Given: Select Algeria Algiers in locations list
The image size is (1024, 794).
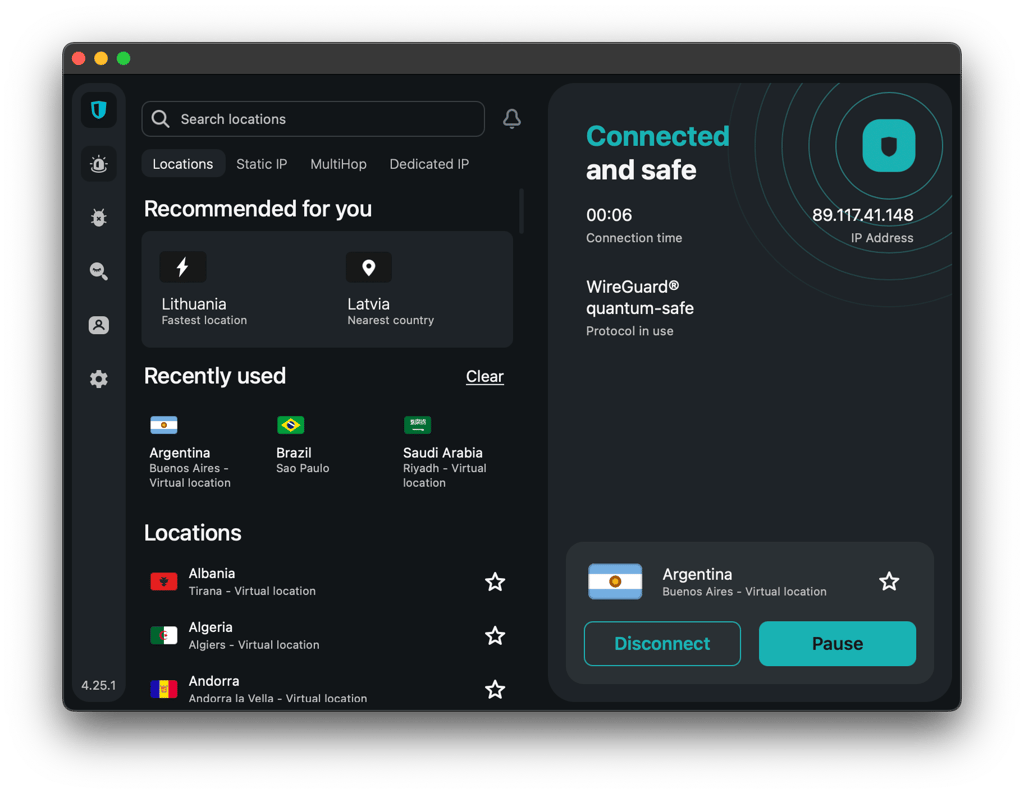Looking at the screenshot, I should [327, 635].
